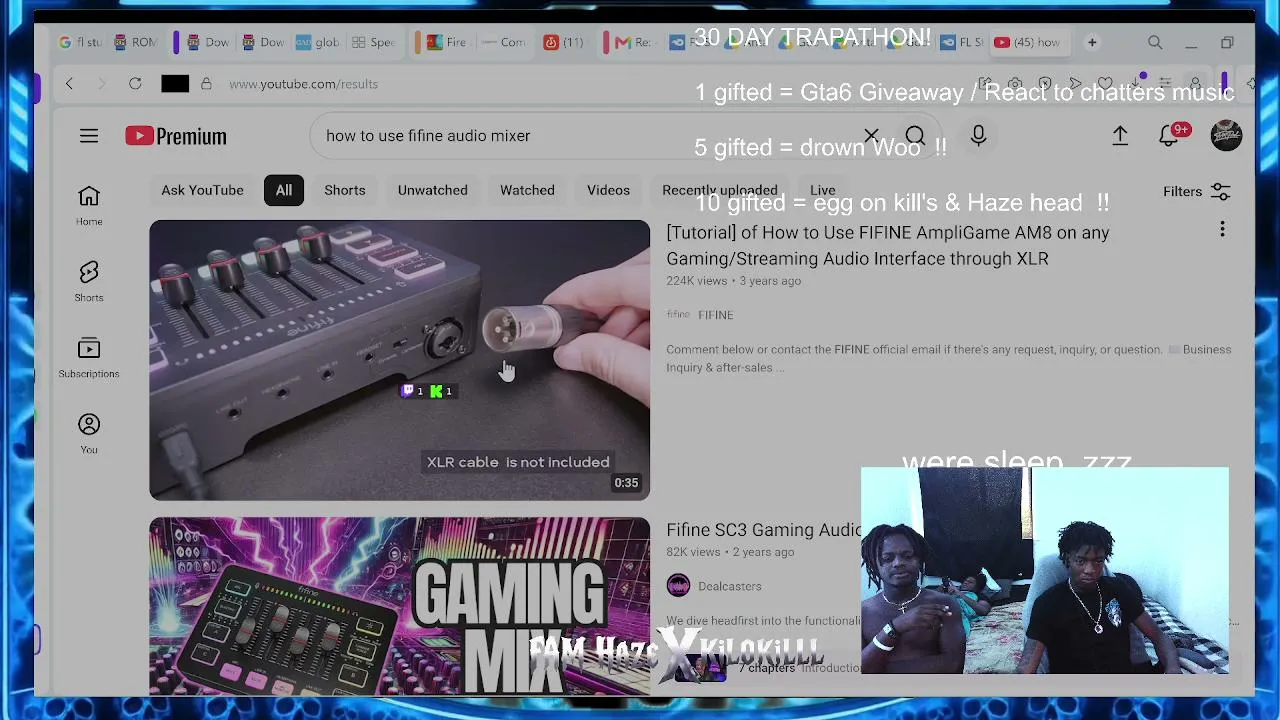Click the '224K views' text
The image size is (1280, 720).
(697, 281)
